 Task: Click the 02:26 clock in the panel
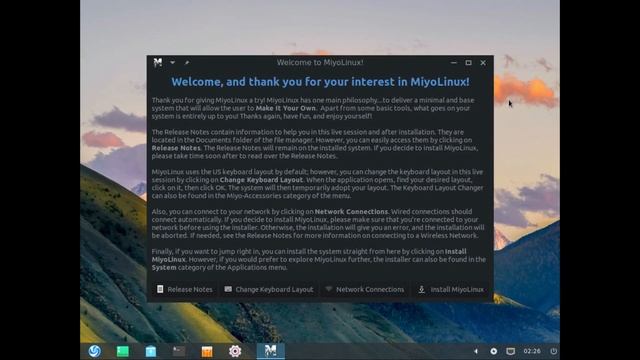click(x=532, y=351)
